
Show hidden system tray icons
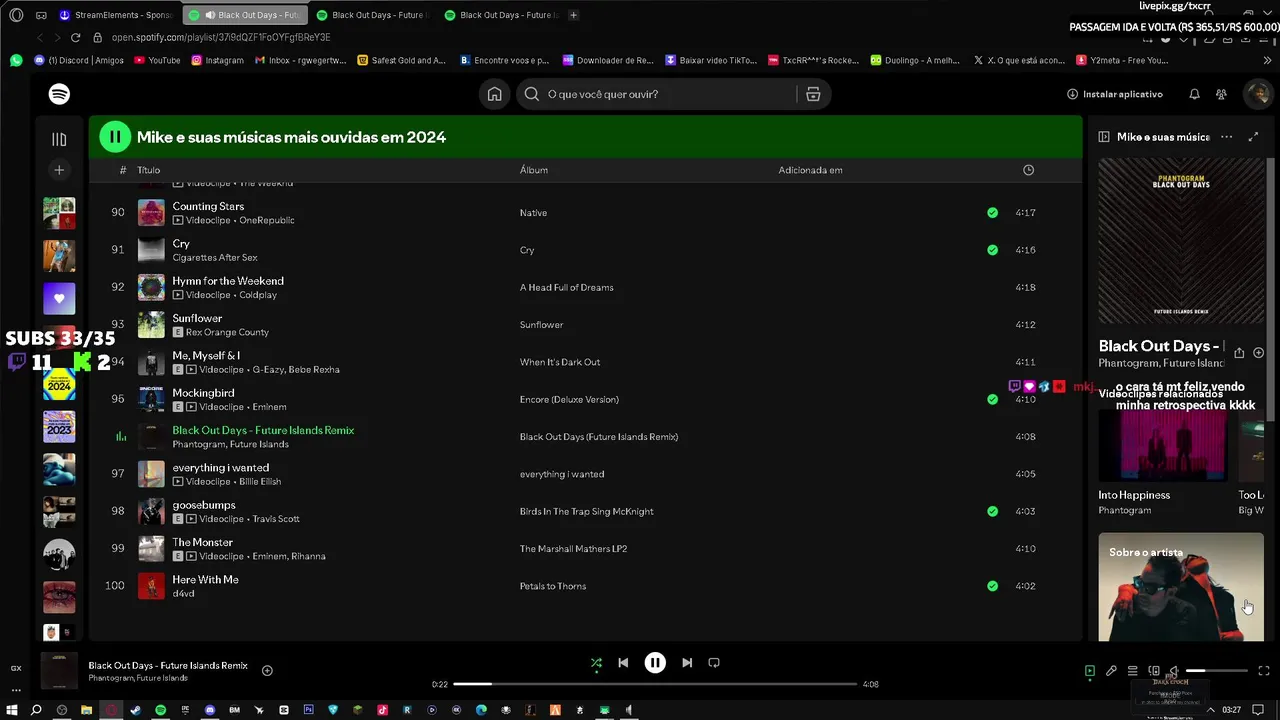pos(1211,710)
